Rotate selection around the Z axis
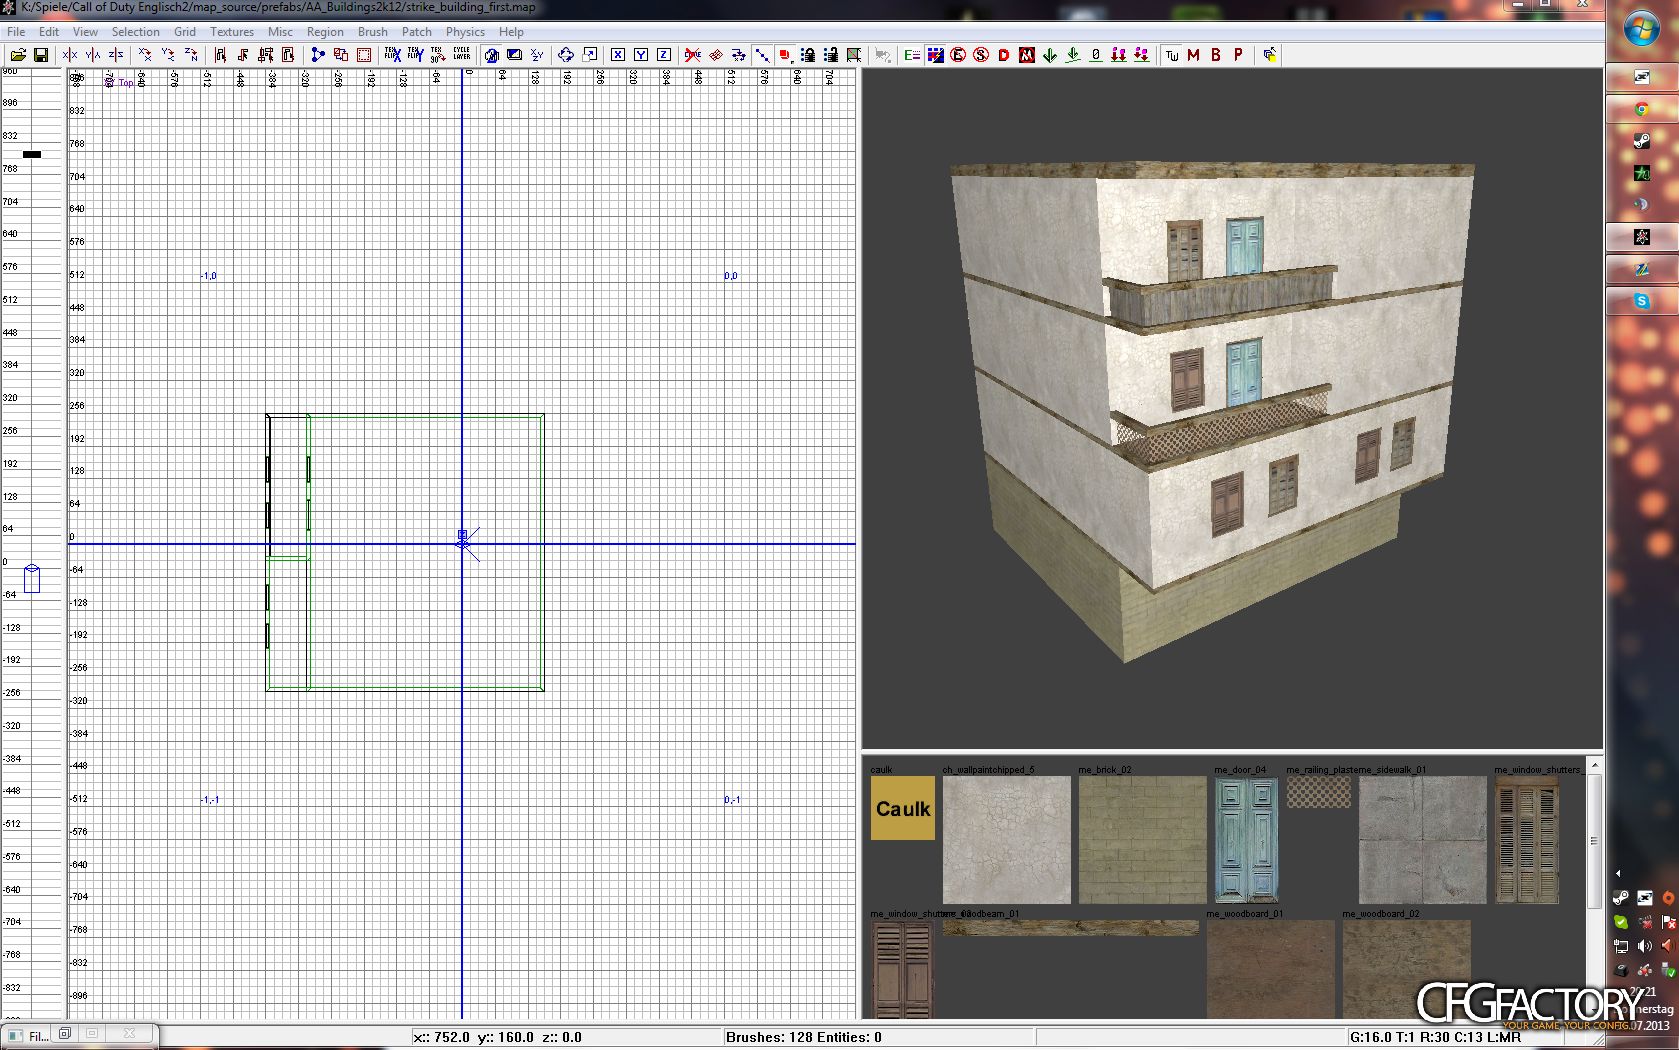Screen dimensions: 1679x1050 pos(191,55)
